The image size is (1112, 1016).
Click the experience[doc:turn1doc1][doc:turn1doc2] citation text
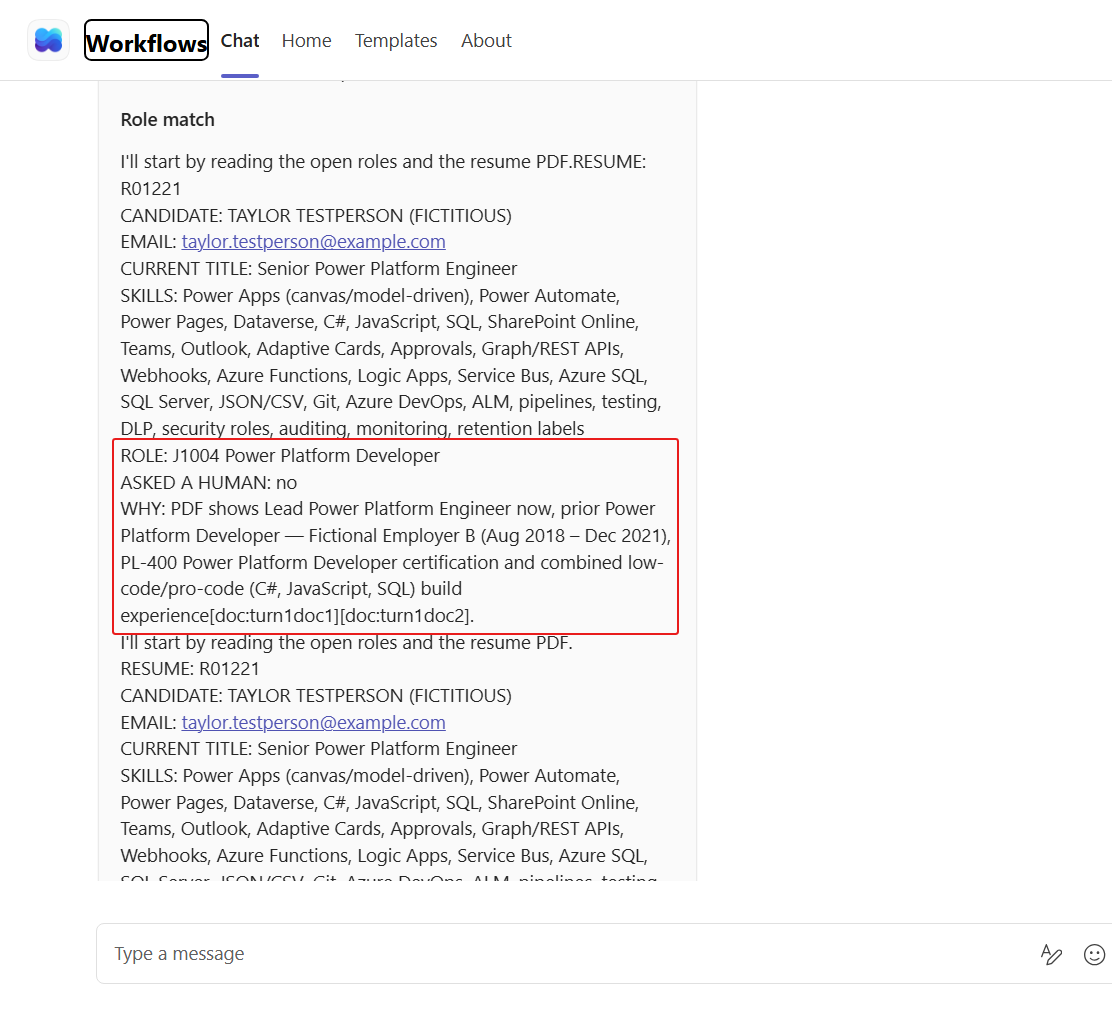tap(297, 615)
